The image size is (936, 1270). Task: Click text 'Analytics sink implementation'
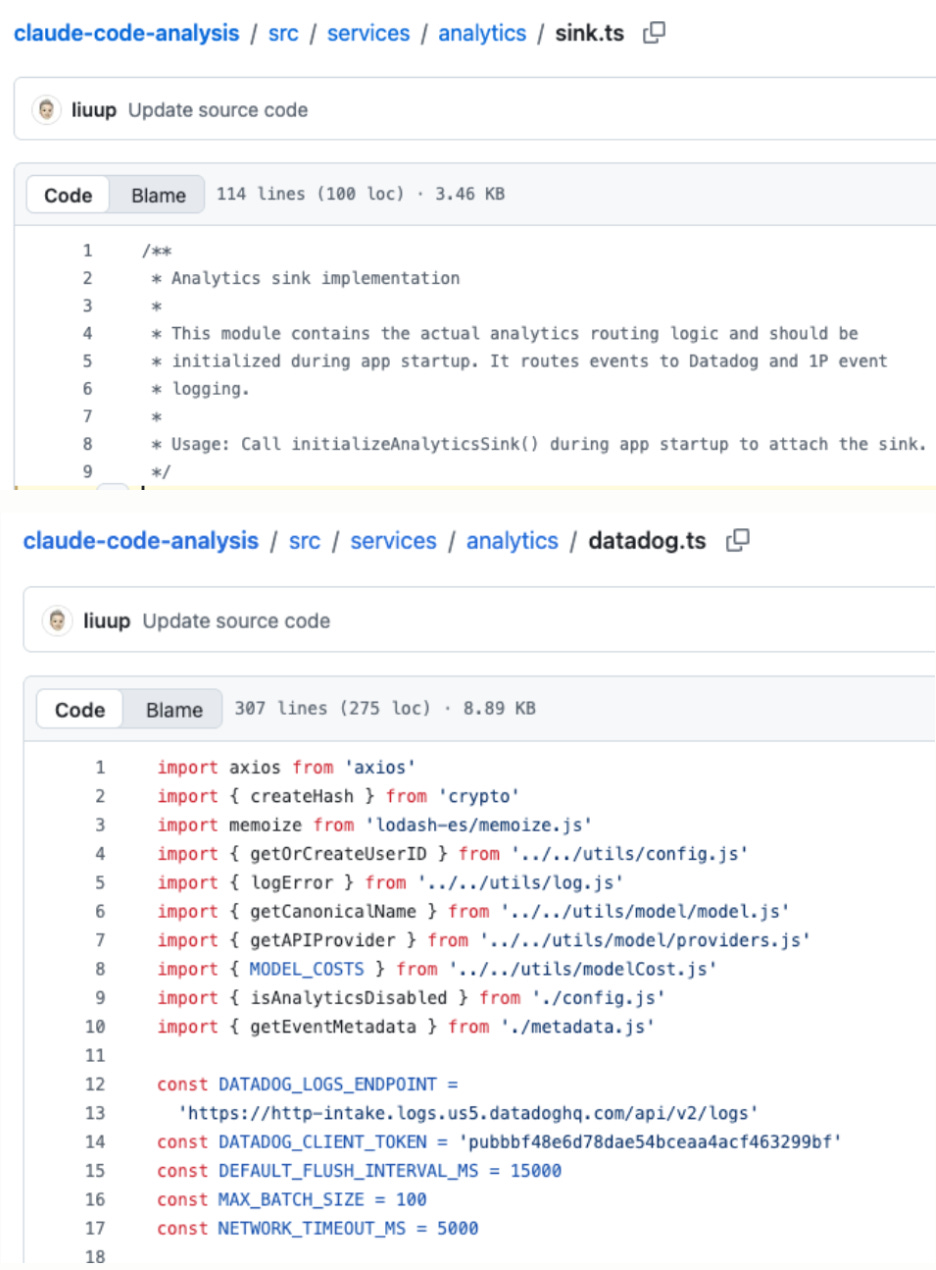[x=316, y=278]
